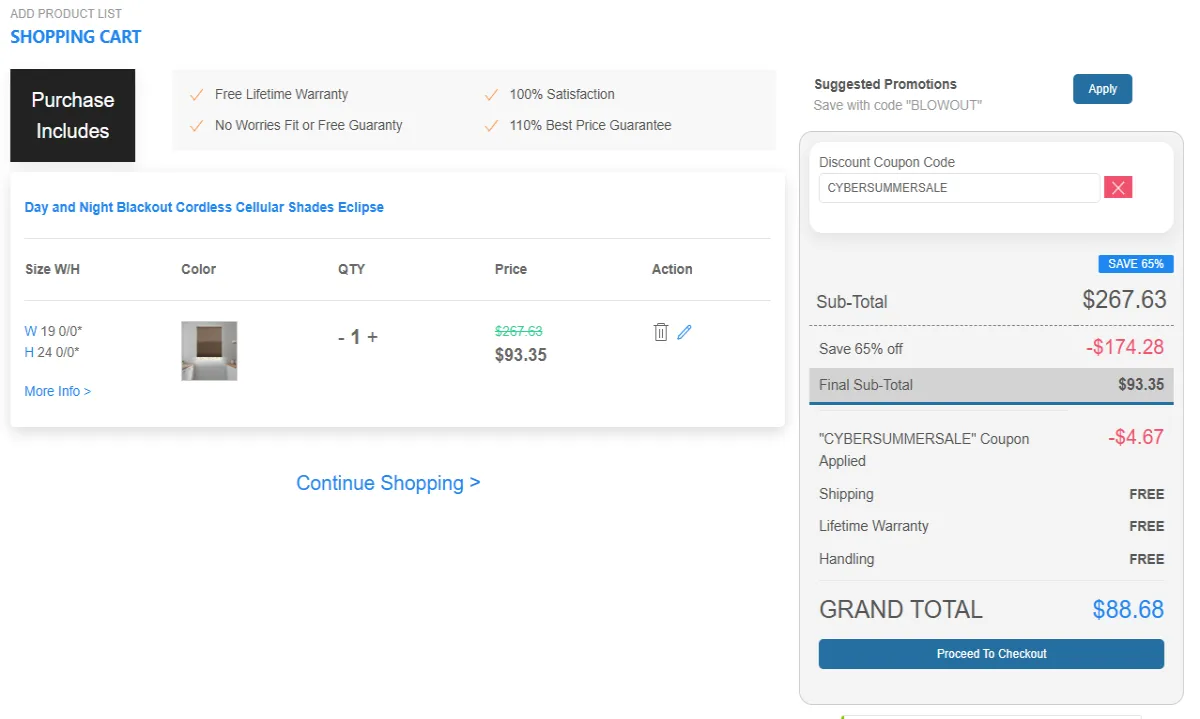Image resolution: width=1200 pixels, height=719 pixels.
Task: Click the checkmark by No Worries Fit guaranty
Action: pos(196,125)
